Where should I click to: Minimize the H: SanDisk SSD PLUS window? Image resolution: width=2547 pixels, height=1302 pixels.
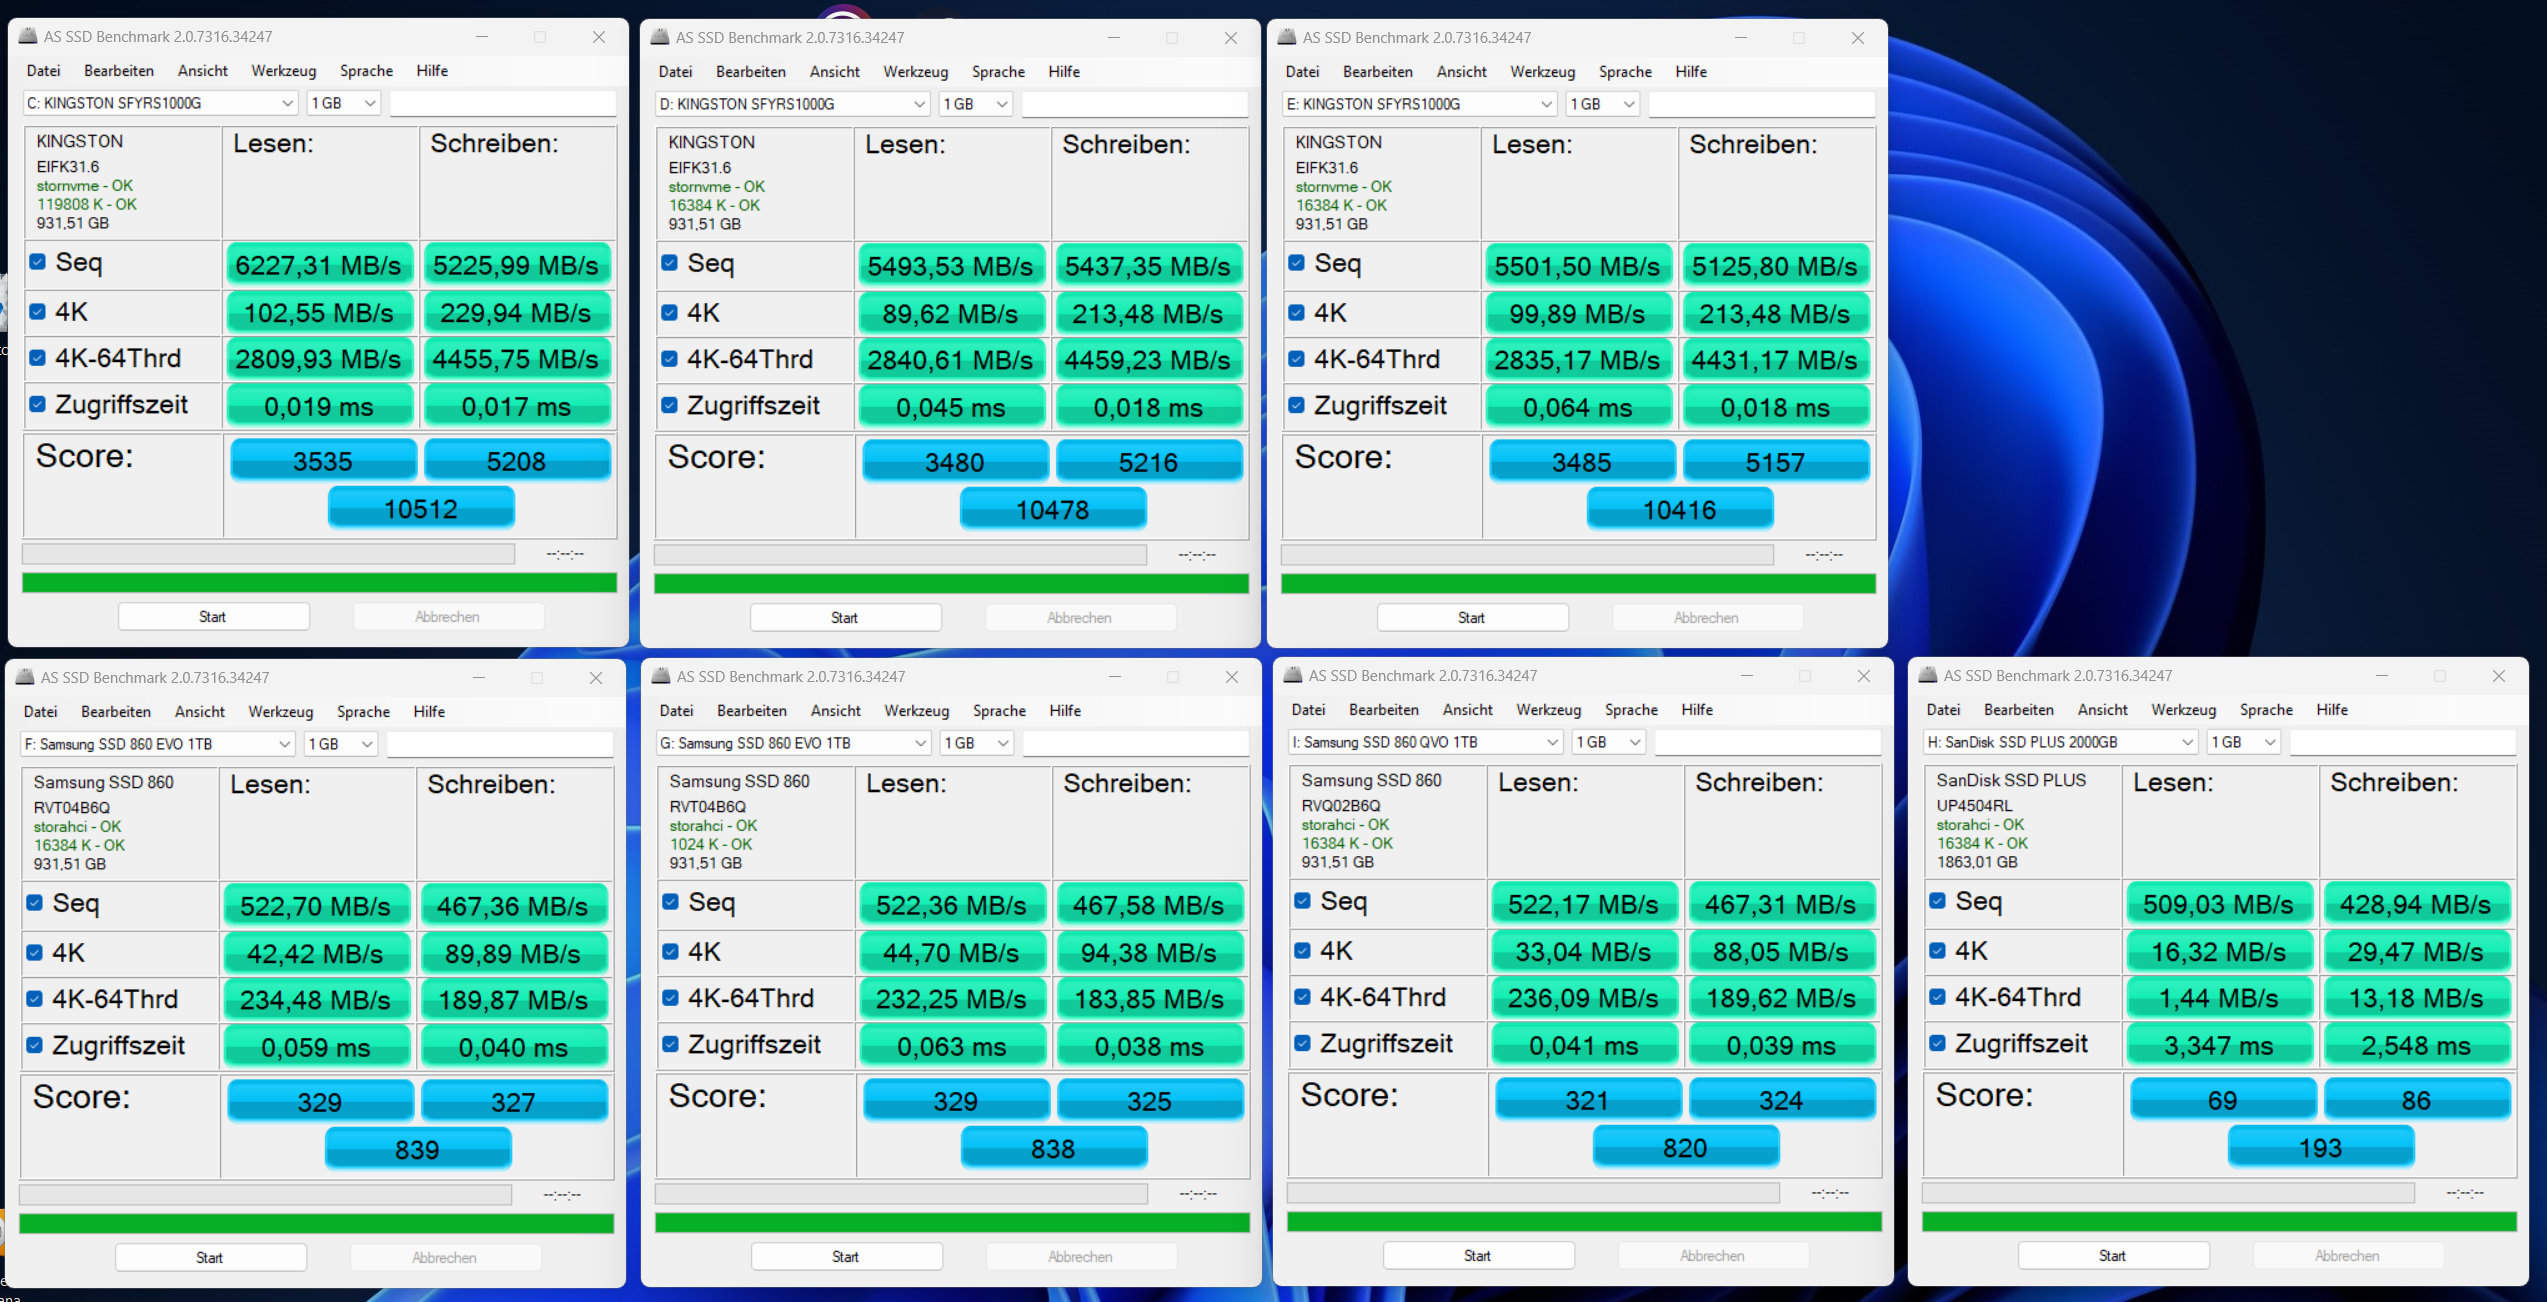coord(2382,675)
